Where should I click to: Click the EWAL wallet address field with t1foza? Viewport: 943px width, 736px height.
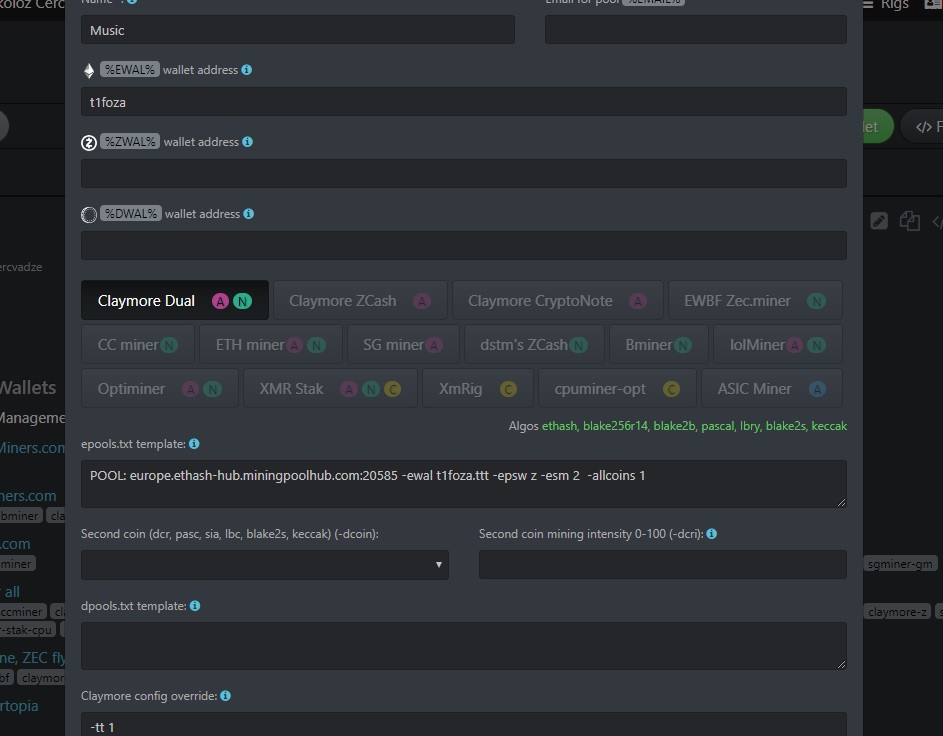tap(464, 102)
